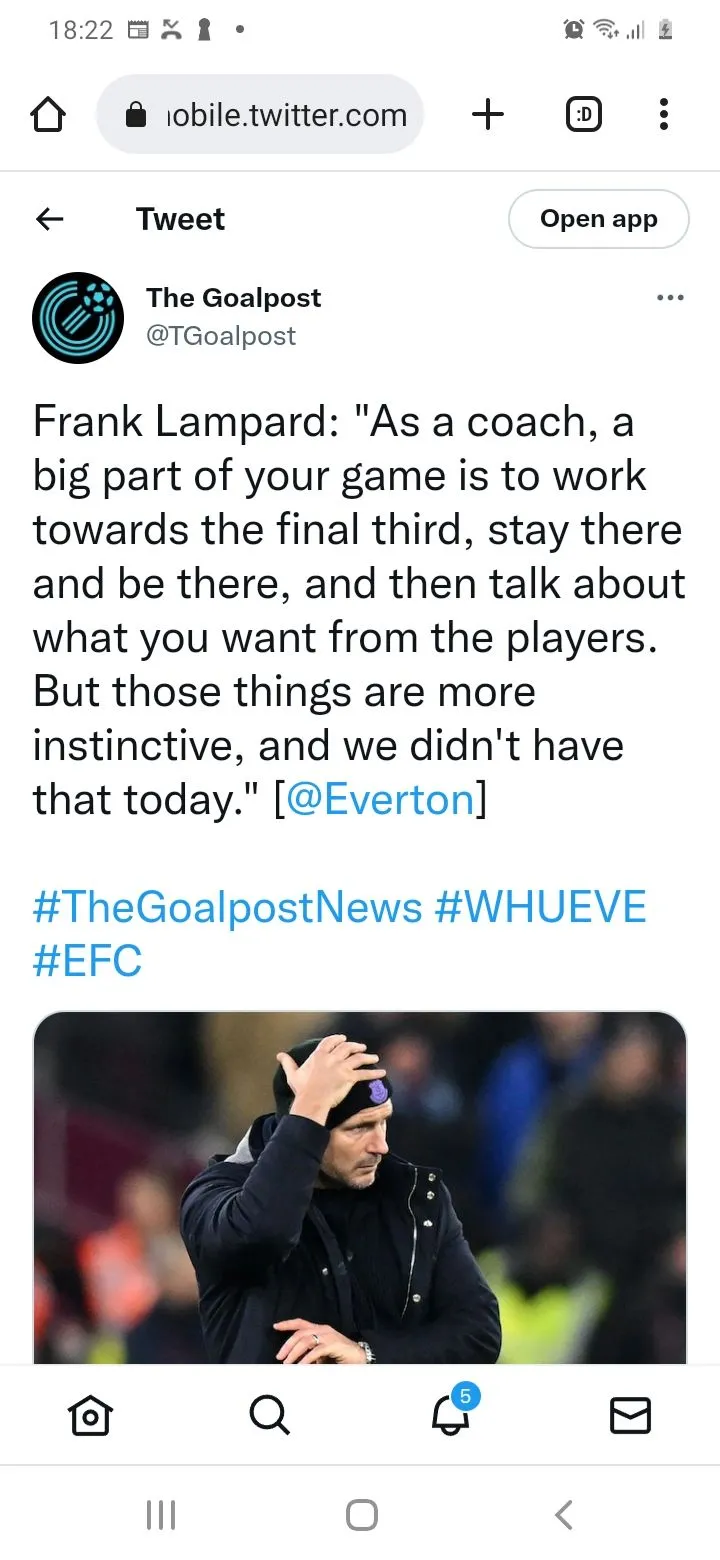
Task: Open the Messages envelope tab
Action: [x=630, y=1415]
